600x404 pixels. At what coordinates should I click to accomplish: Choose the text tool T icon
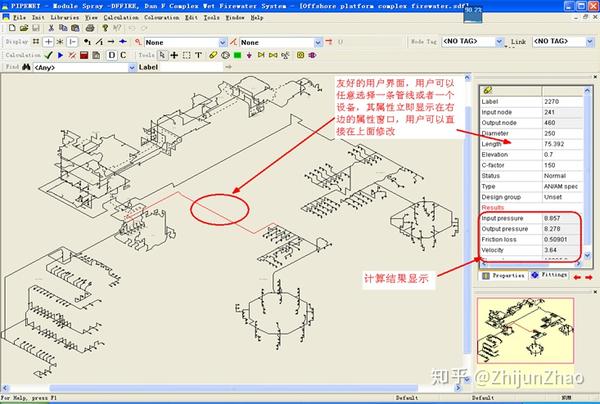[198, 55]
